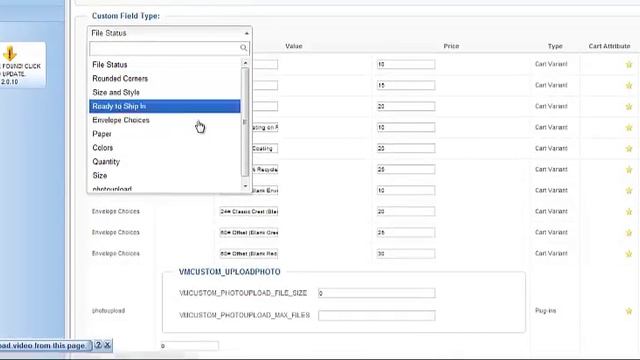Click the star in the 'ating on F' value row
This screenshot has width=640, height=360.
tap(629, 127)
